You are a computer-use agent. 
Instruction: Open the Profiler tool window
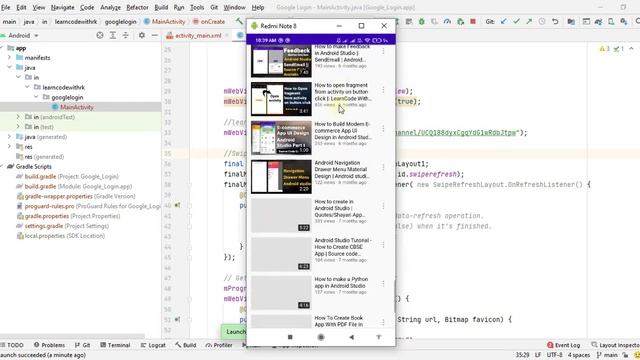[x=219, y=345]
